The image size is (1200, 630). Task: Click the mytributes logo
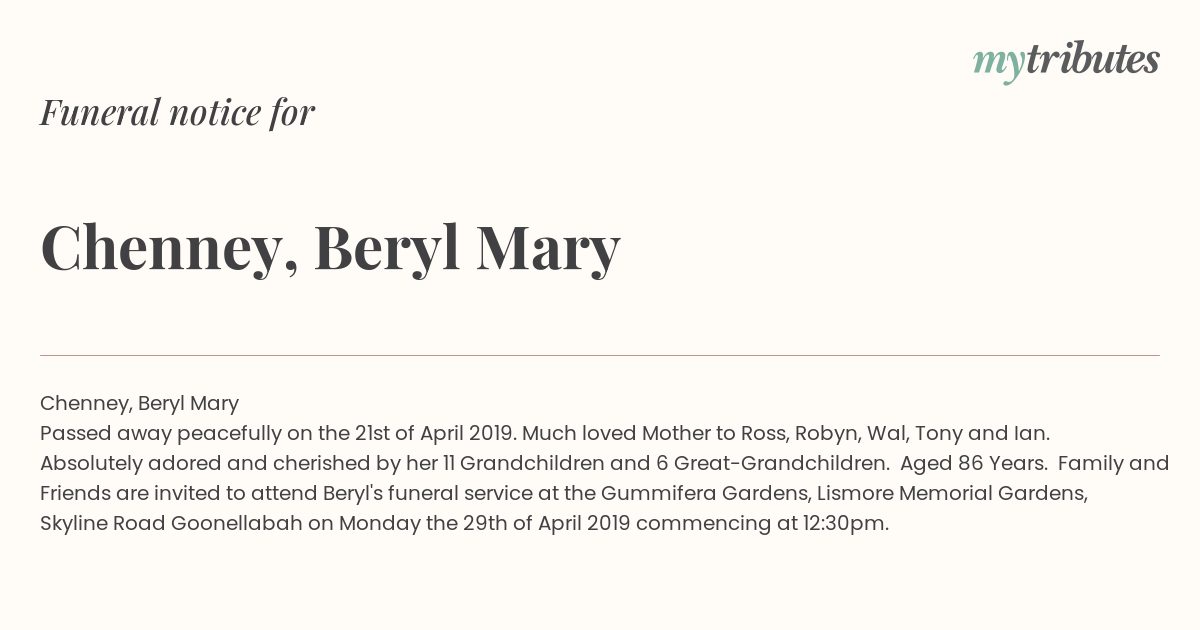click(1066, 61)
